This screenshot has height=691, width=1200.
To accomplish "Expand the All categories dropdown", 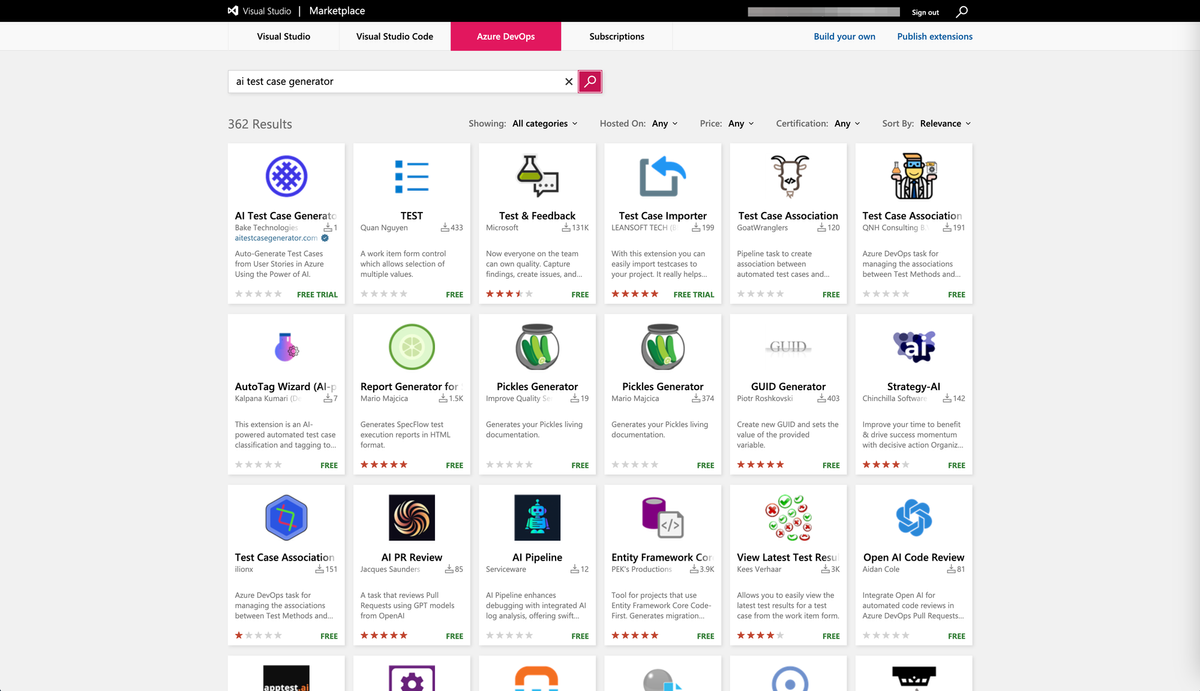I will point(545,124).
